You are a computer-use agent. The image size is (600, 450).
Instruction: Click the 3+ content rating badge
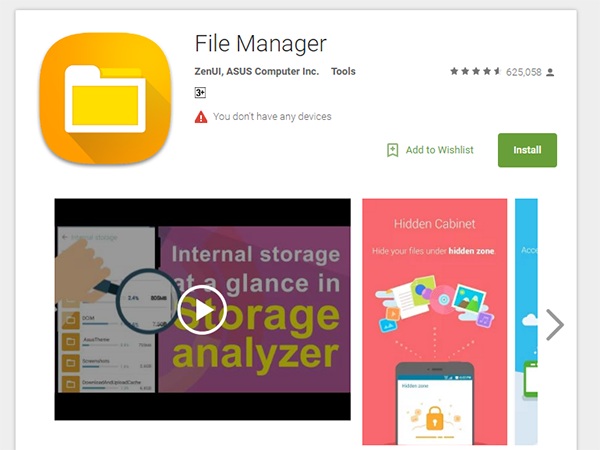(200, 93)
